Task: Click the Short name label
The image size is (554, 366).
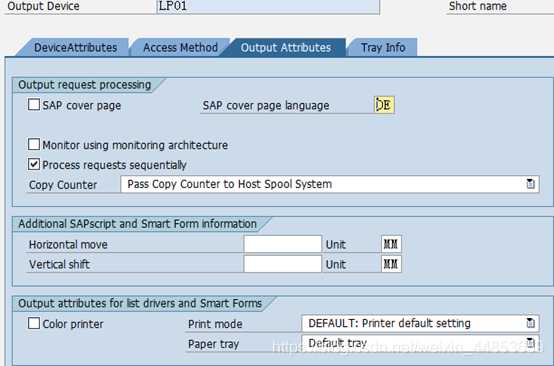Action: (x=477, y=6)
